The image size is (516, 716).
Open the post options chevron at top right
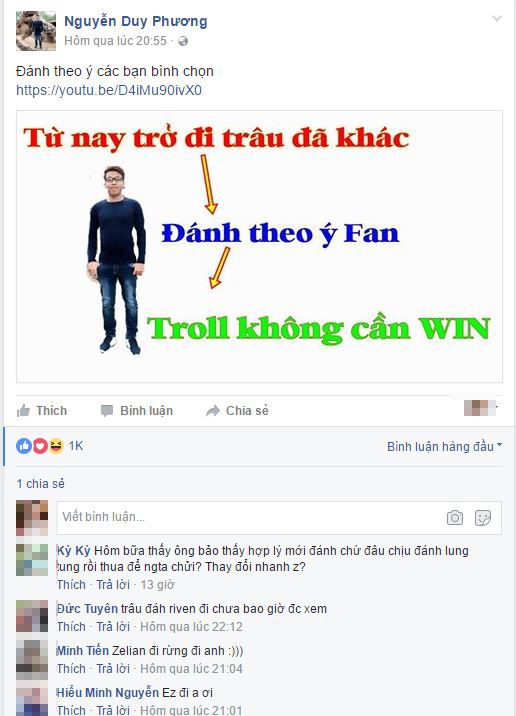tap(496, 18)
